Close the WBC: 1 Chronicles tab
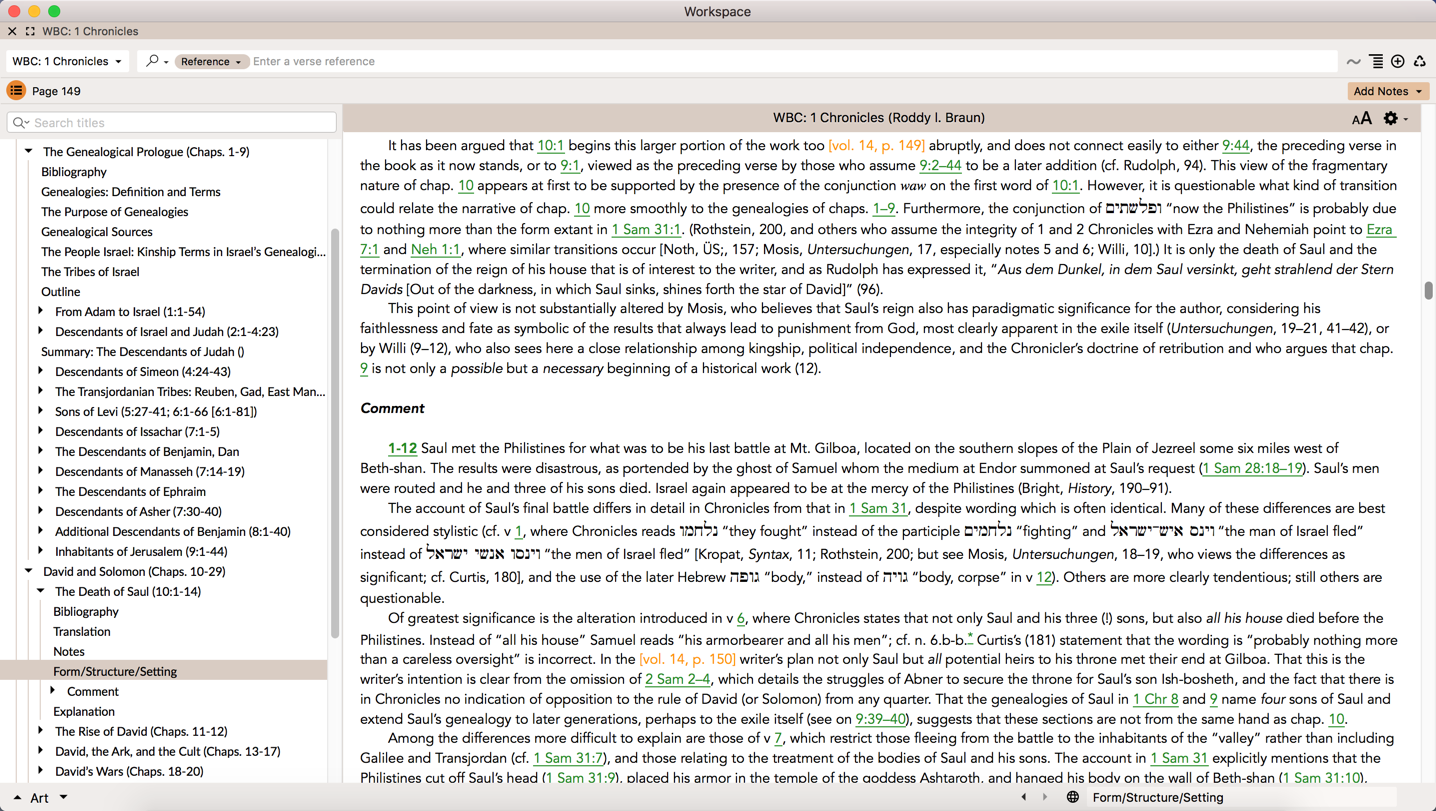This screenshot has height=811, width=1436. pos(12,32)
